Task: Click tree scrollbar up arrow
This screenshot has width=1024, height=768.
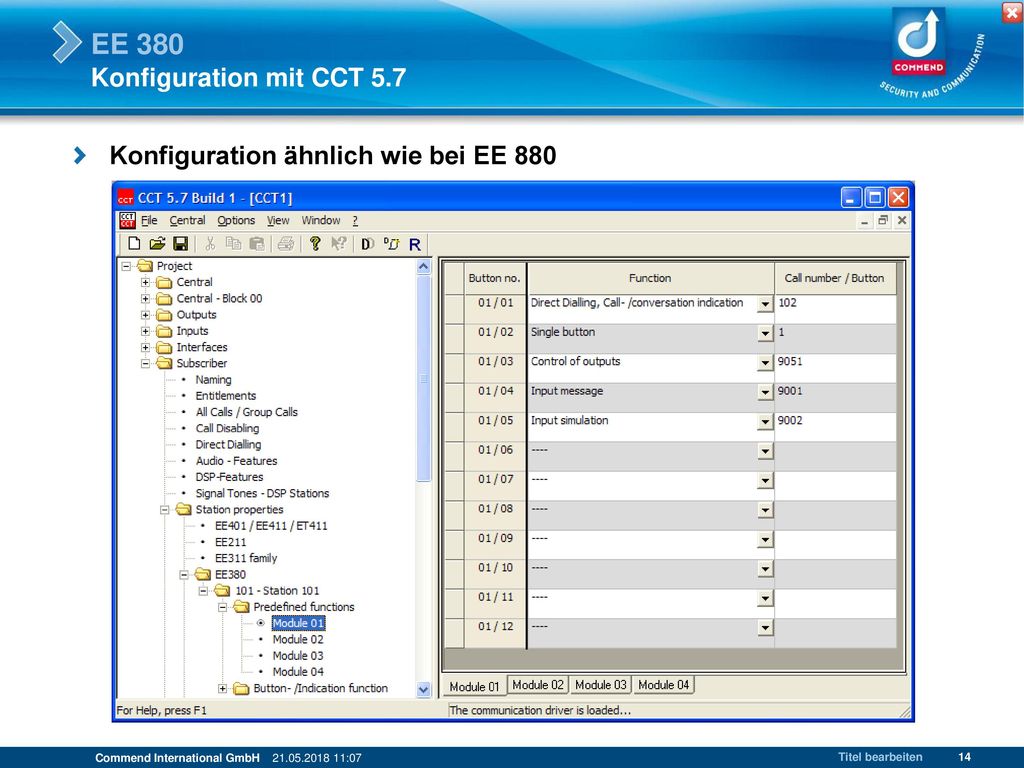Action: coord(423,266)
